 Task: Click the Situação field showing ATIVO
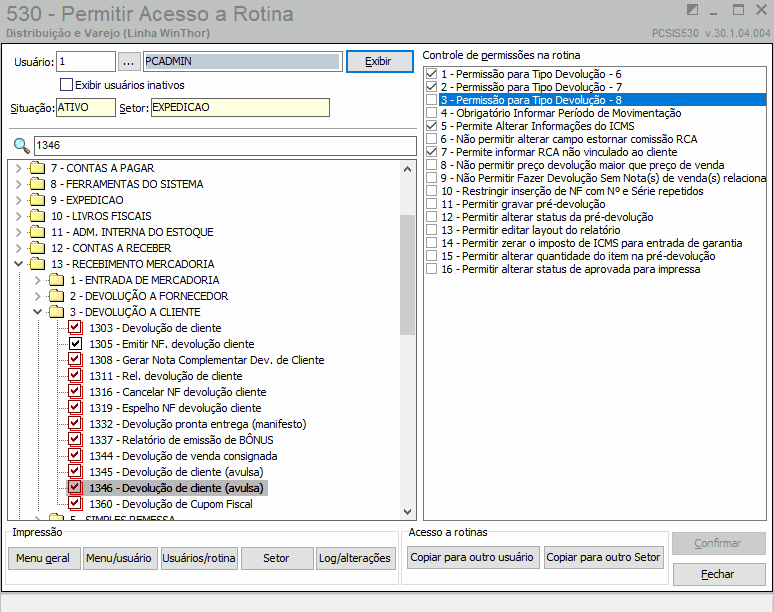(x=86, y=108)
